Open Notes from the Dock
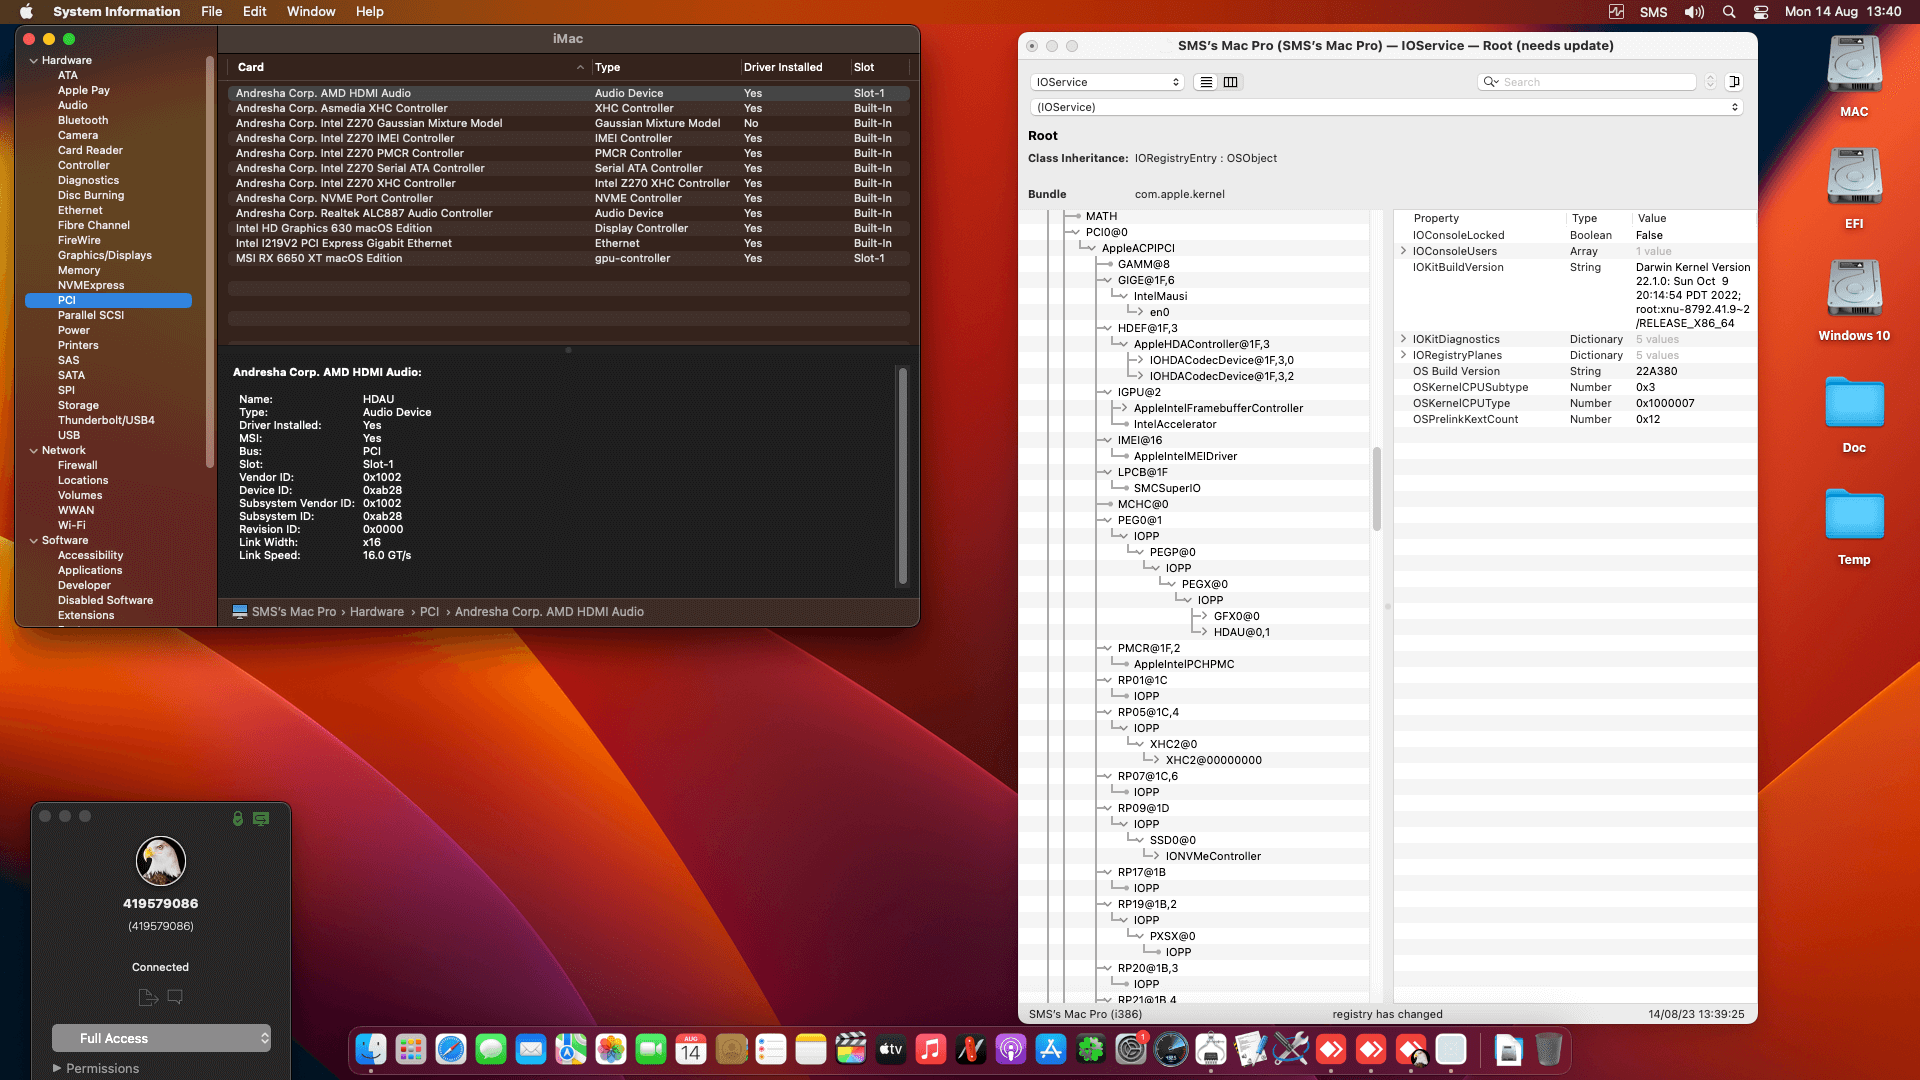 [x=811, y=1049]
